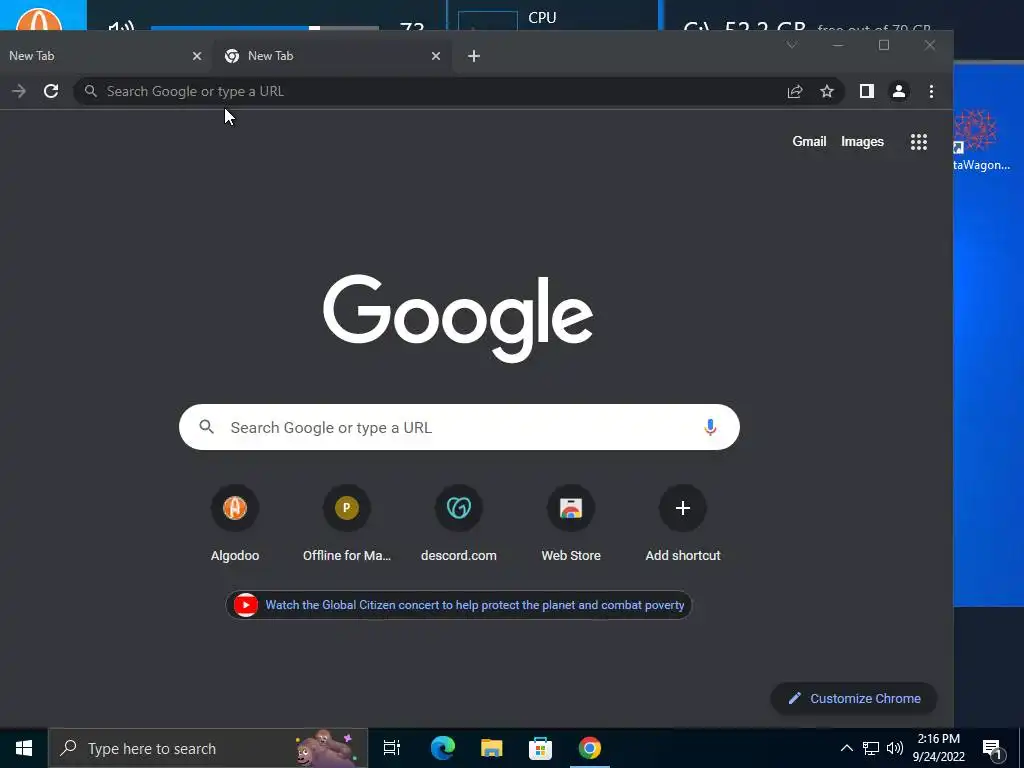Click the taskbar search box
Image resolution: width=1024 pixels, height=768 pixels.
coord(208,748)
